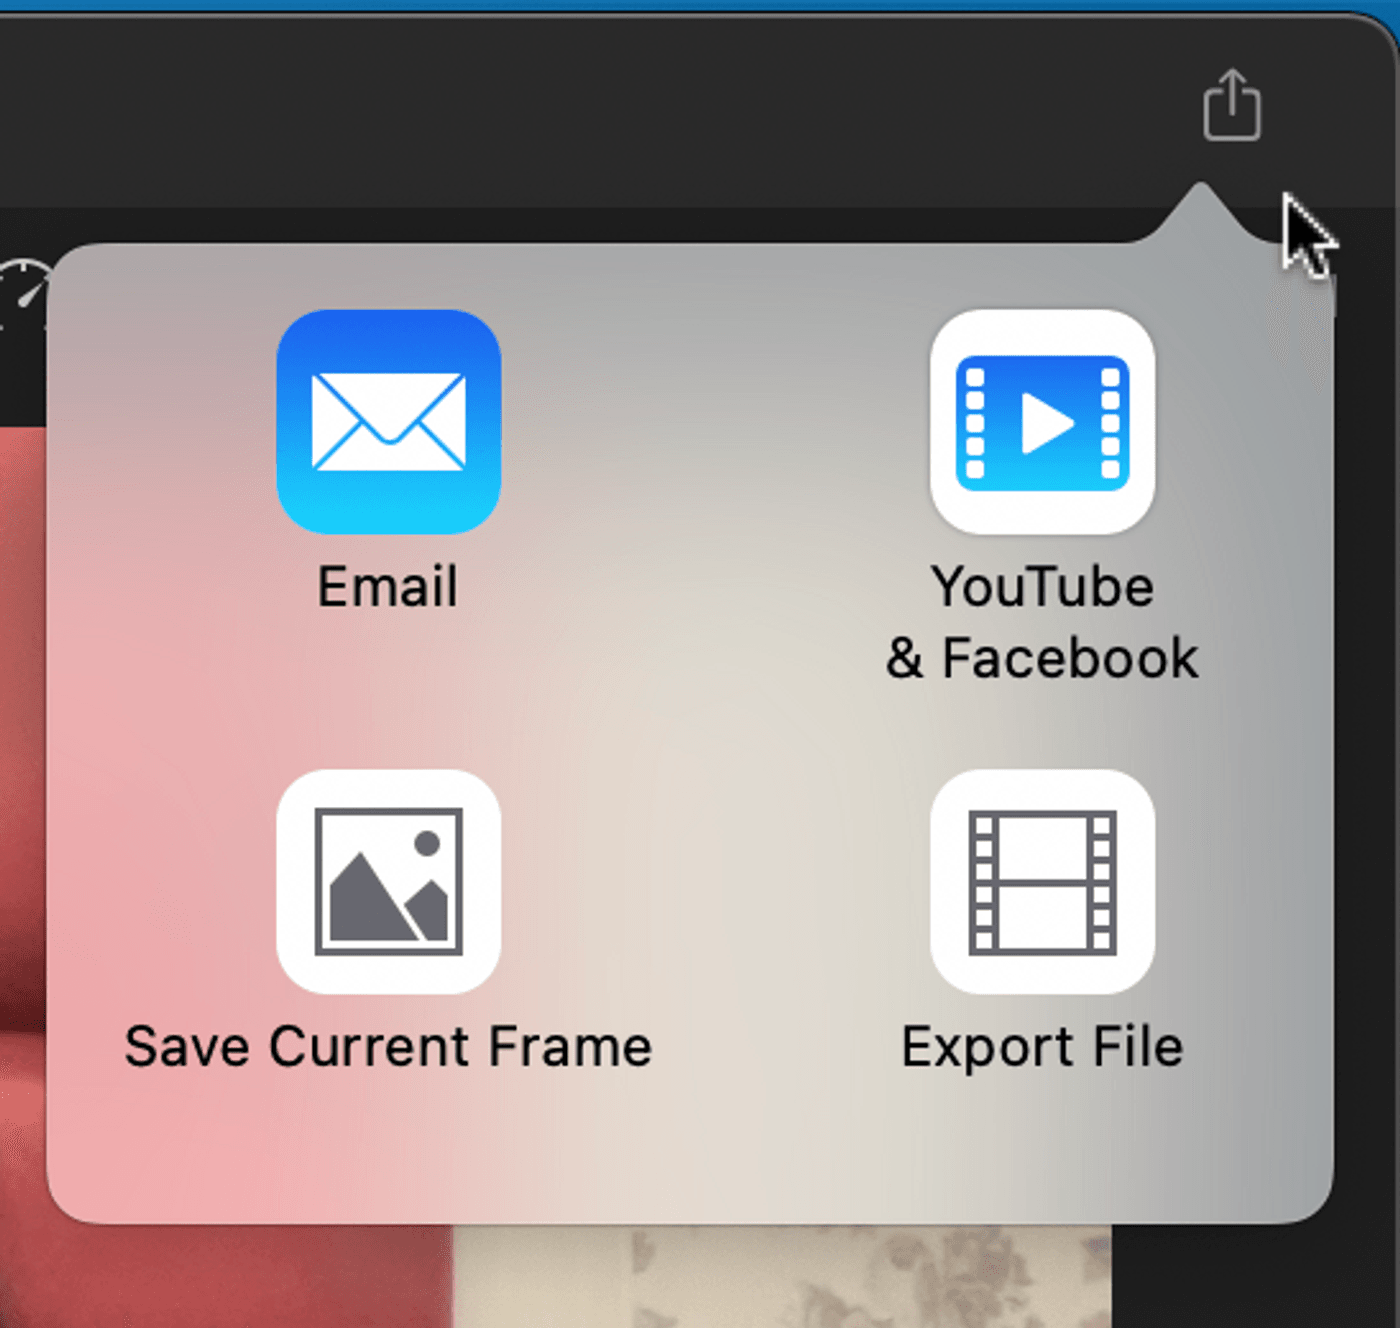Choose the Email share icon

pos(389,421)
